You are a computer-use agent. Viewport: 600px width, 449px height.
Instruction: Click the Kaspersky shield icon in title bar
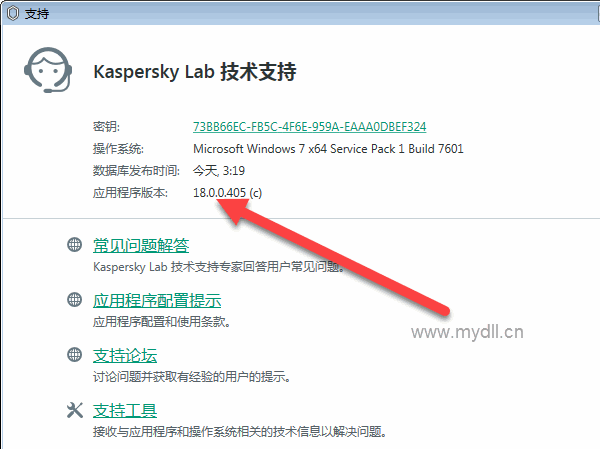click(13, 13)
